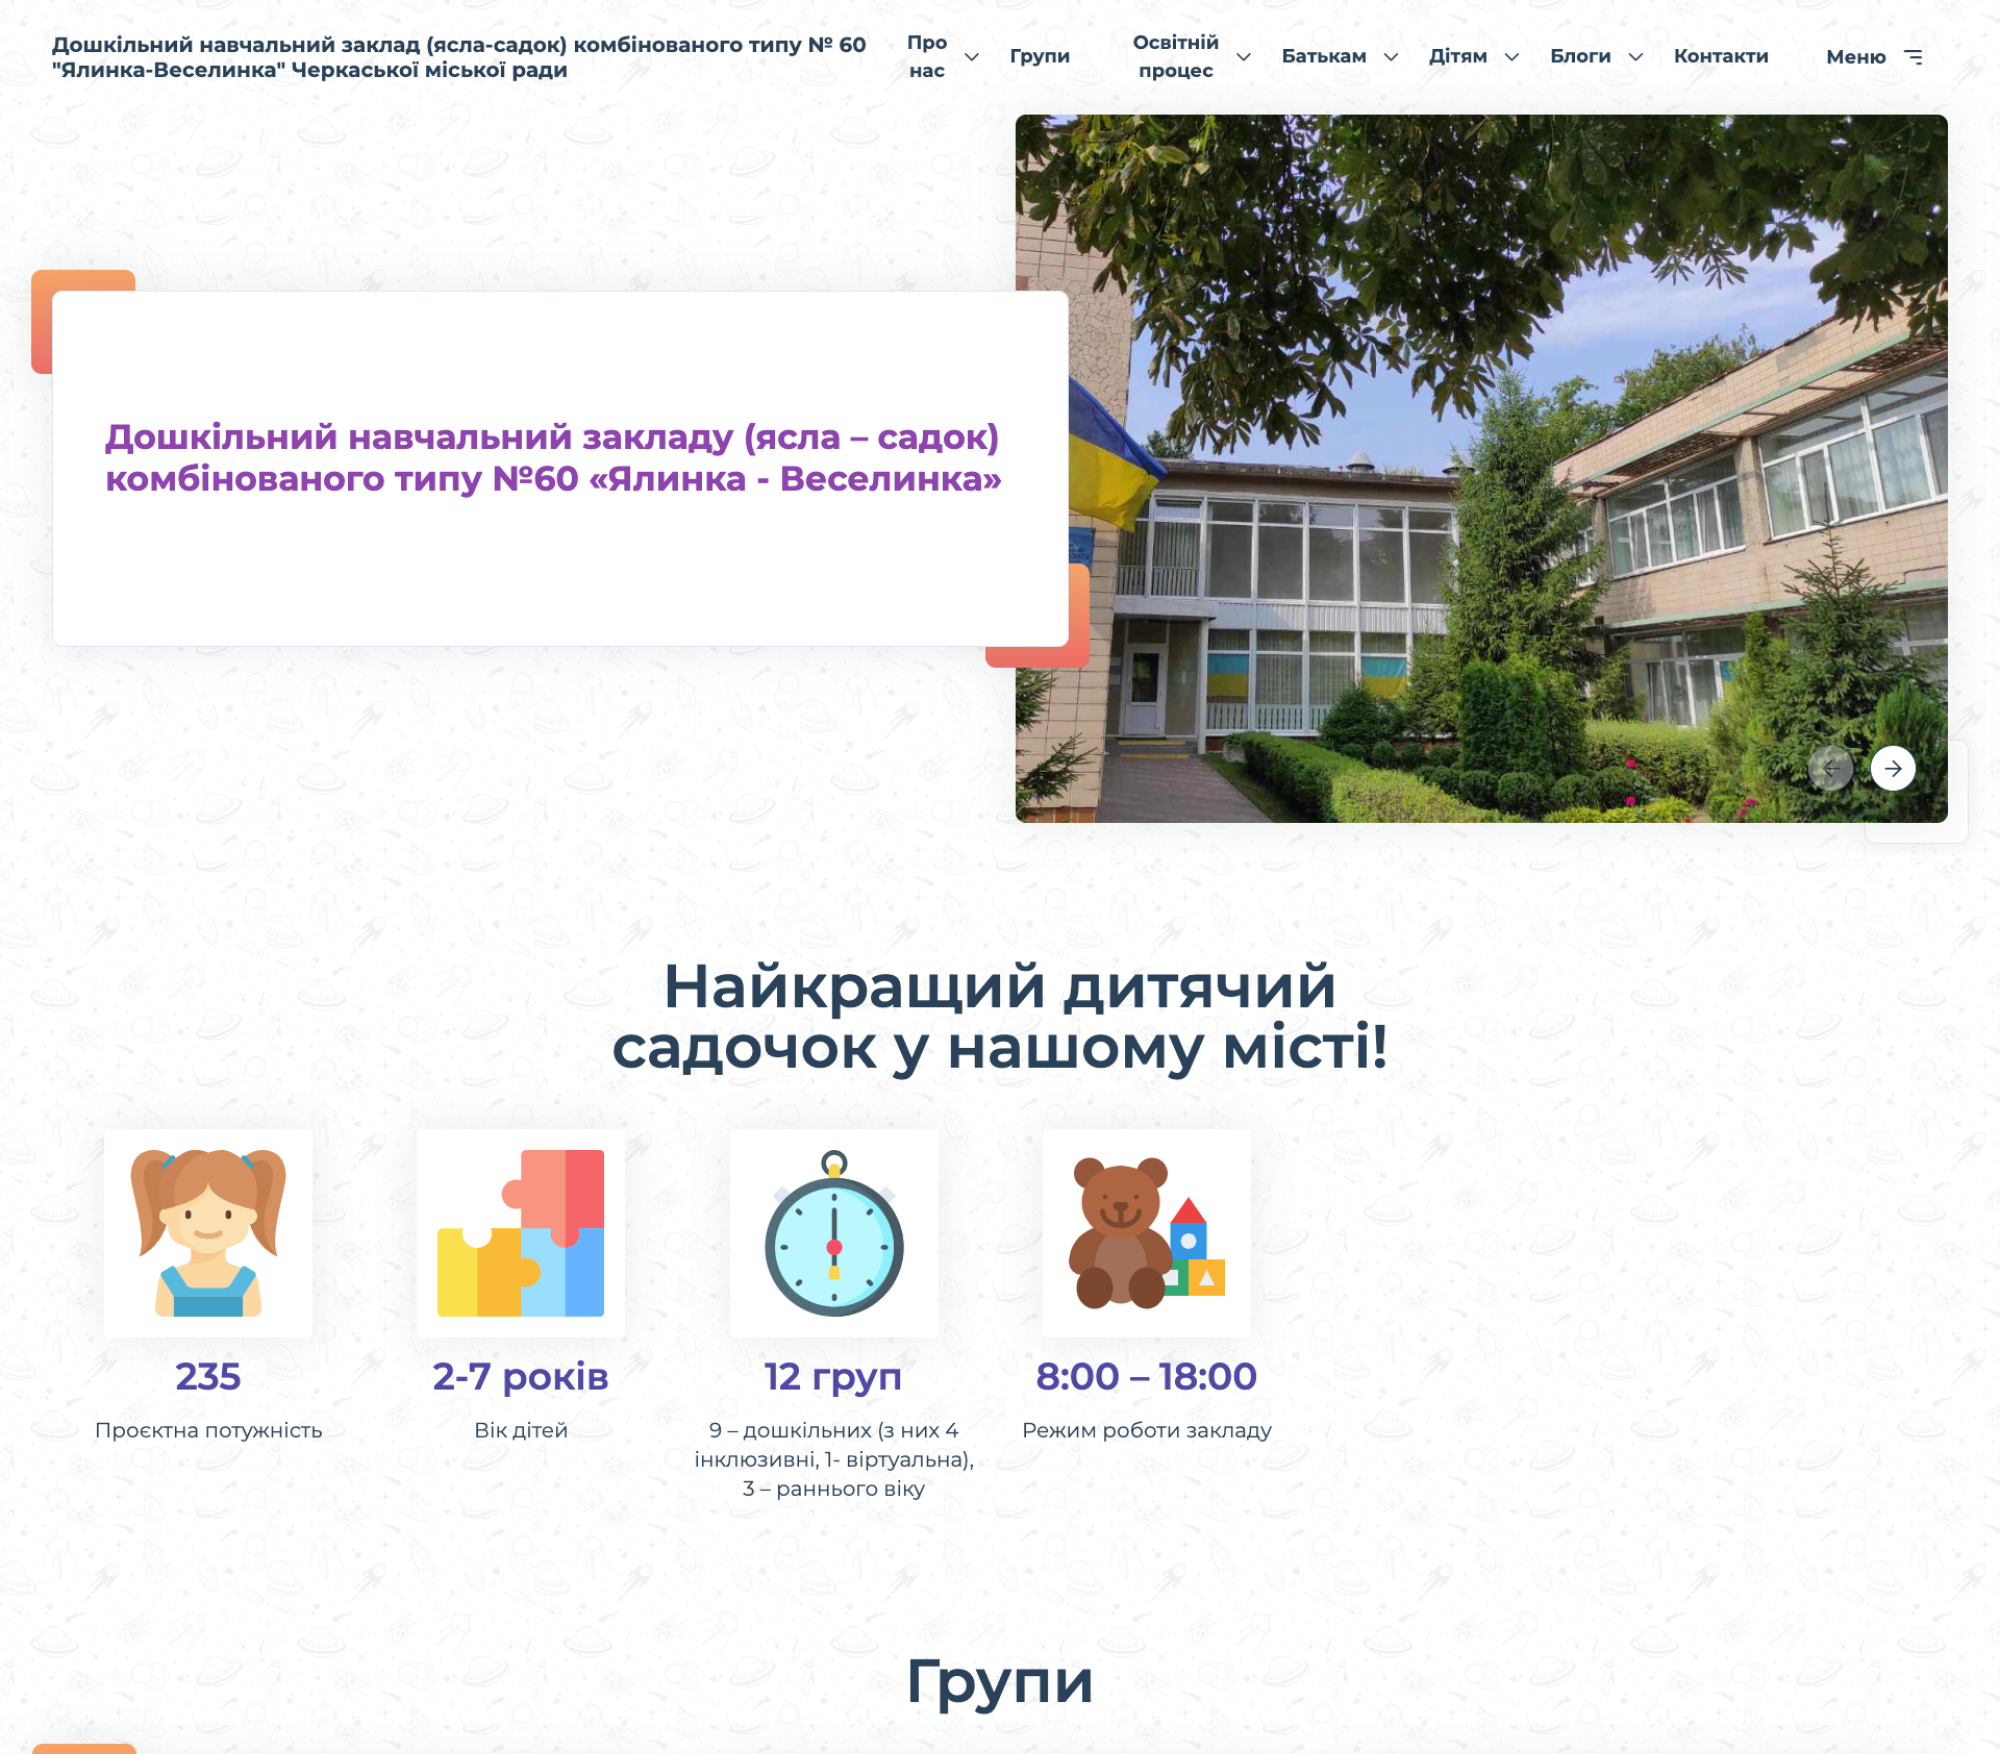
Task: Expand the Освітній процес dropdown chevron
Action: click(x=1243, y=57)
